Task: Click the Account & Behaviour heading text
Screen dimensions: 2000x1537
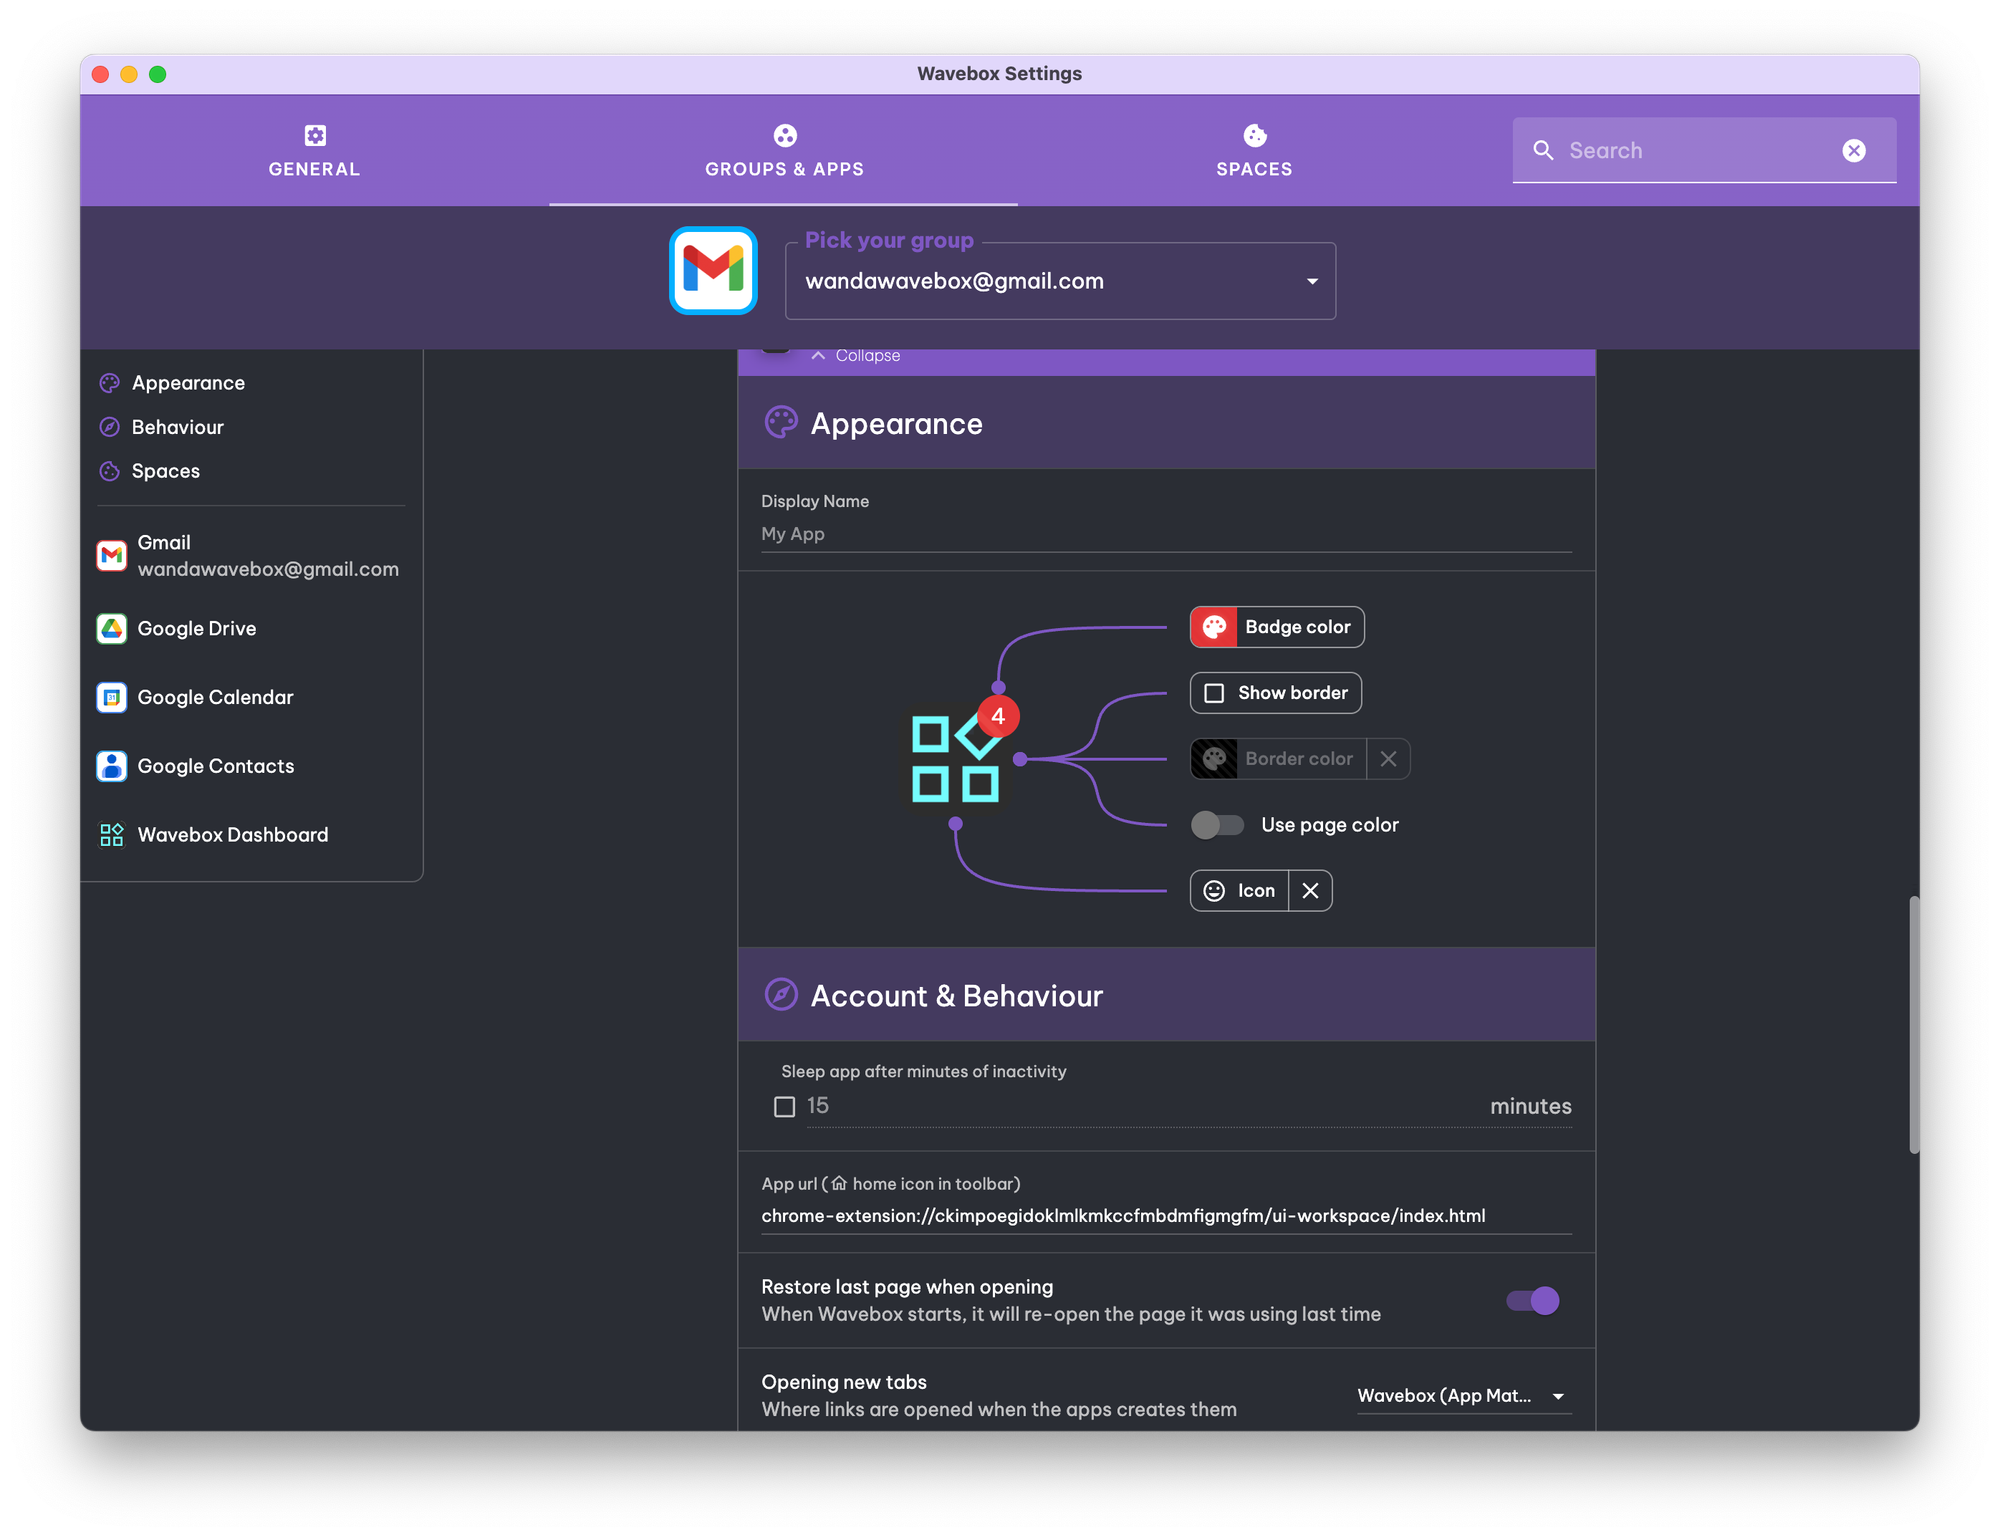Action: 957,996
